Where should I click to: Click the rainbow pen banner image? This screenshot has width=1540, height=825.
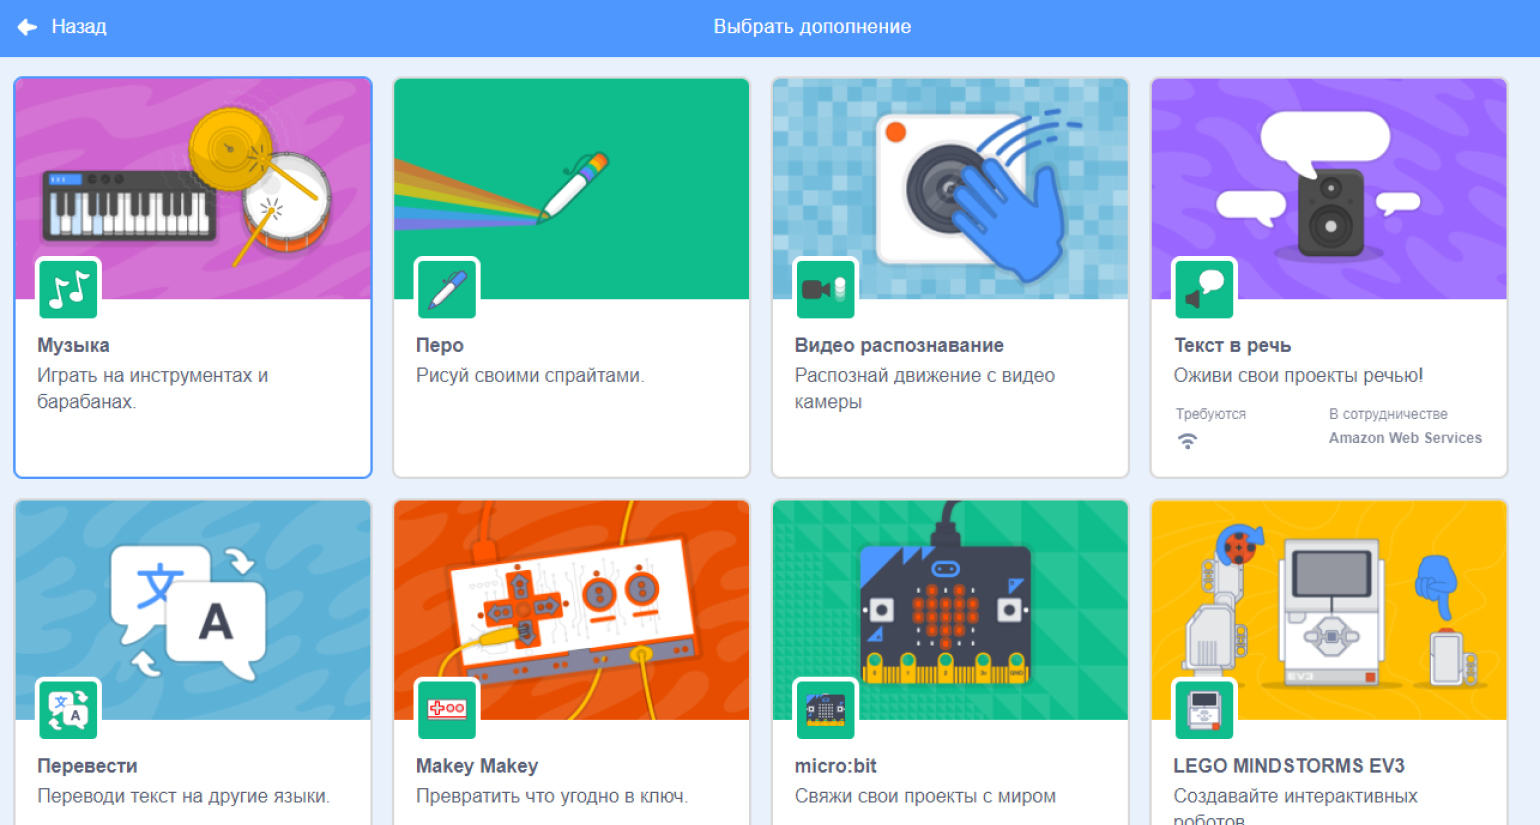pyautogui.click(x=572, y=189)
